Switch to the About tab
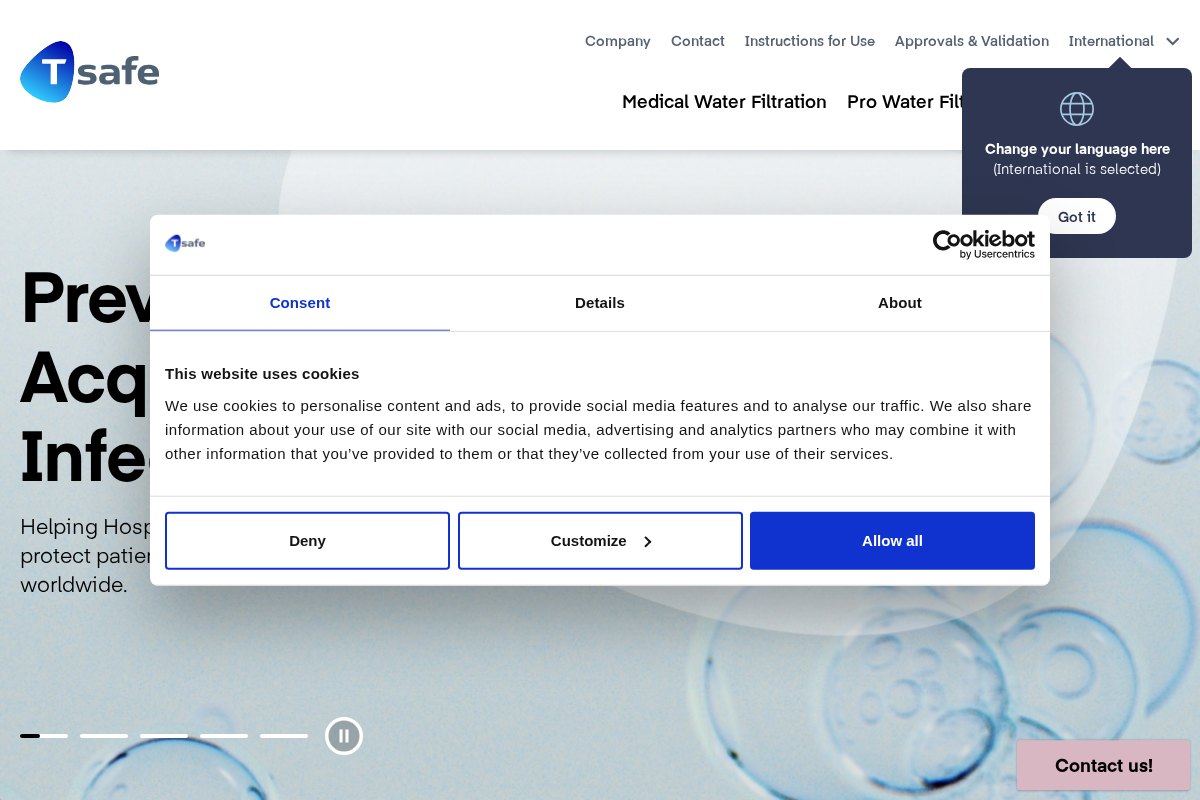Screen dimensions: 1200x800 899,303
